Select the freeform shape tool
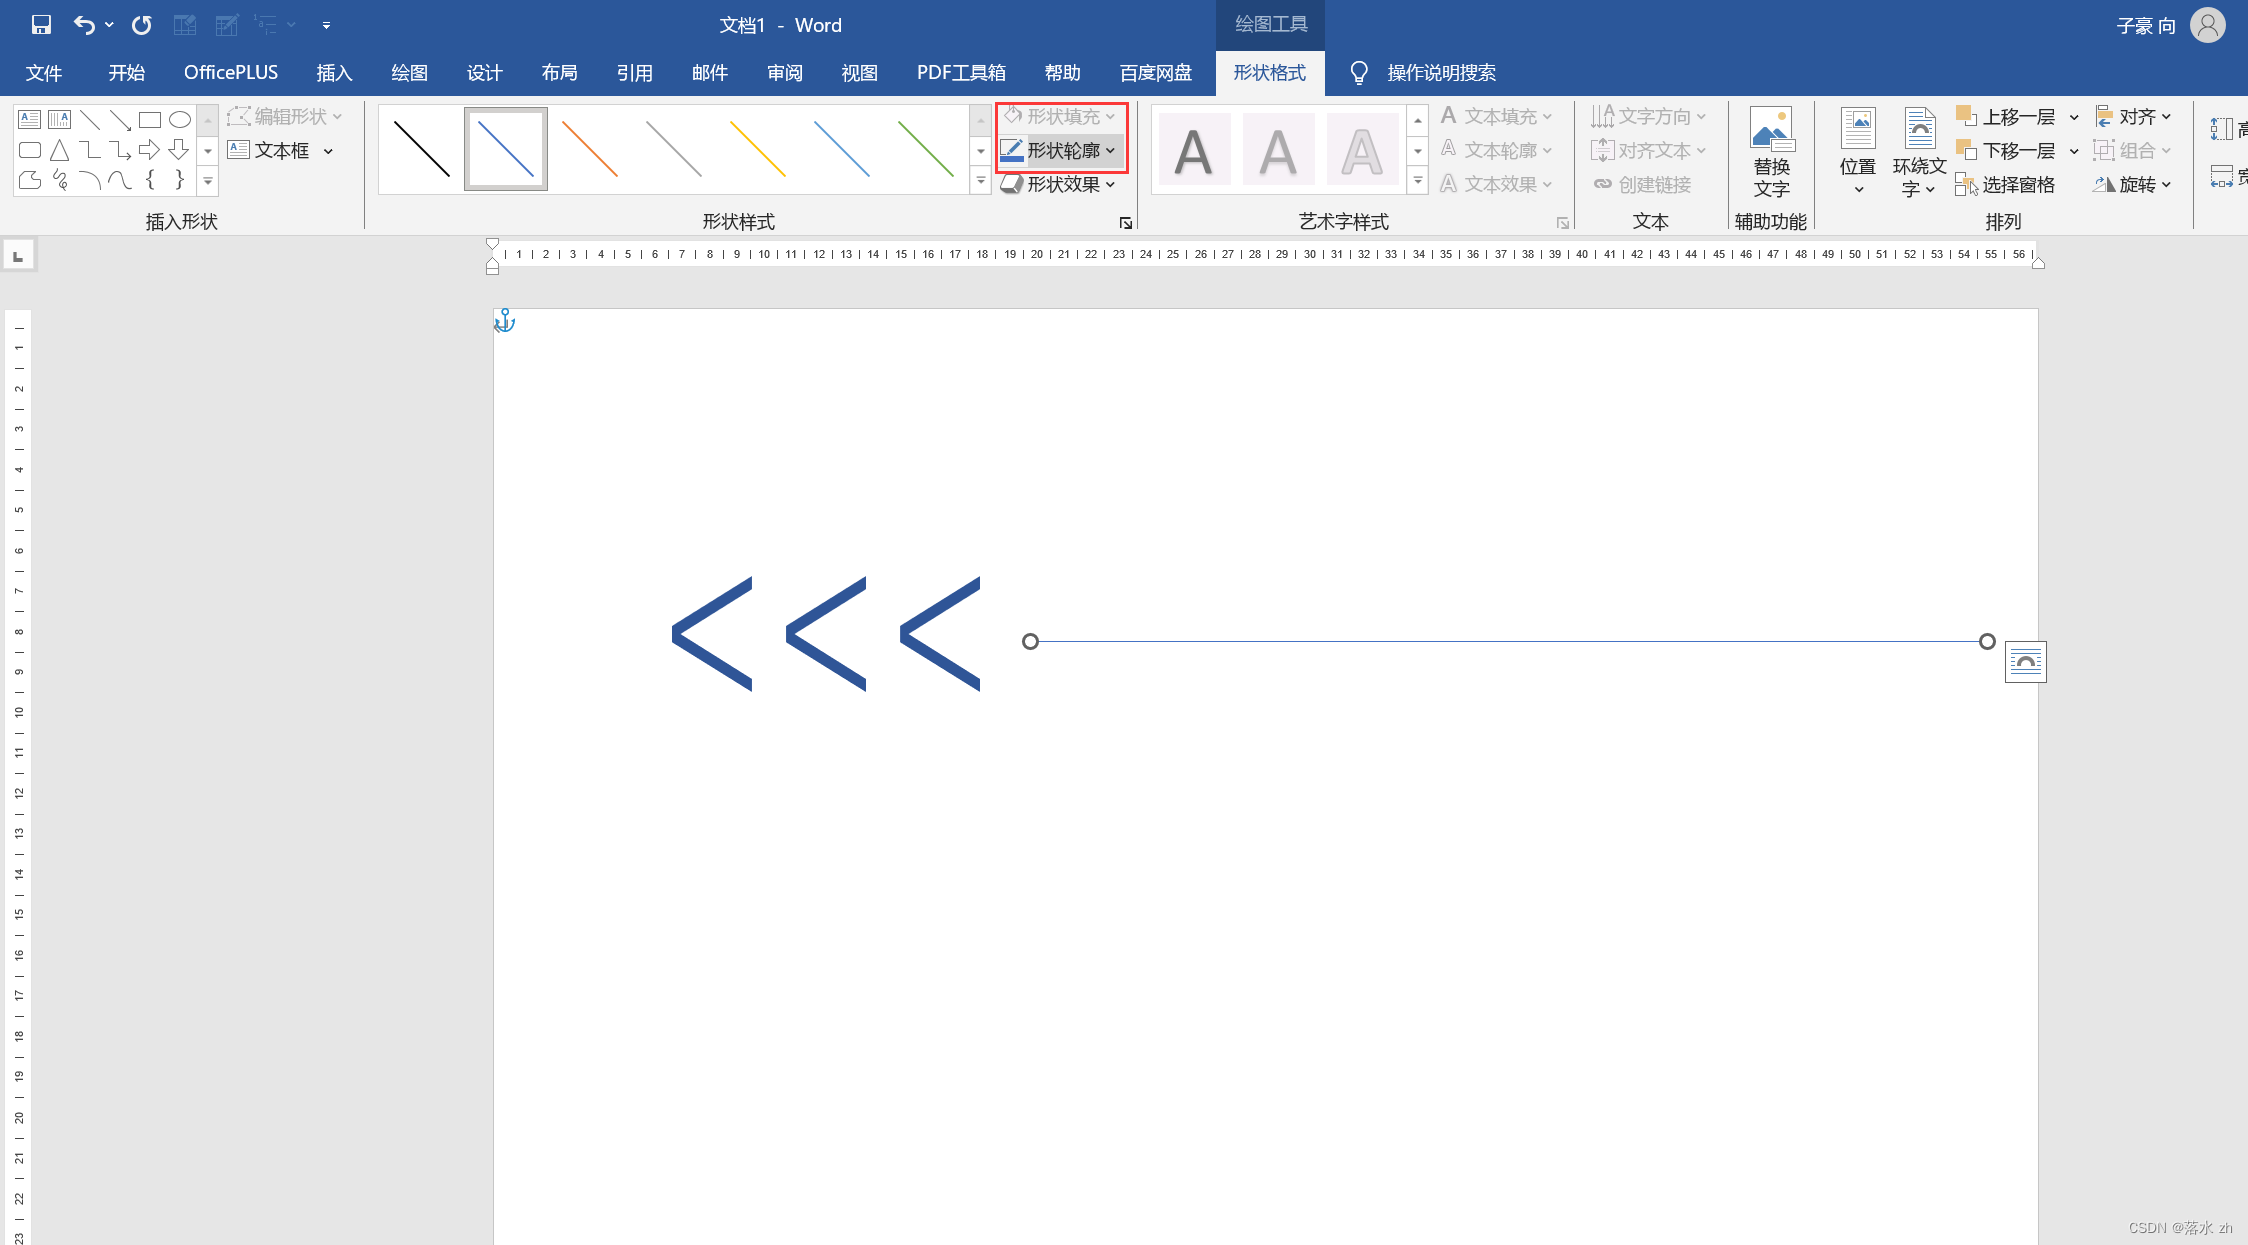 30,180
